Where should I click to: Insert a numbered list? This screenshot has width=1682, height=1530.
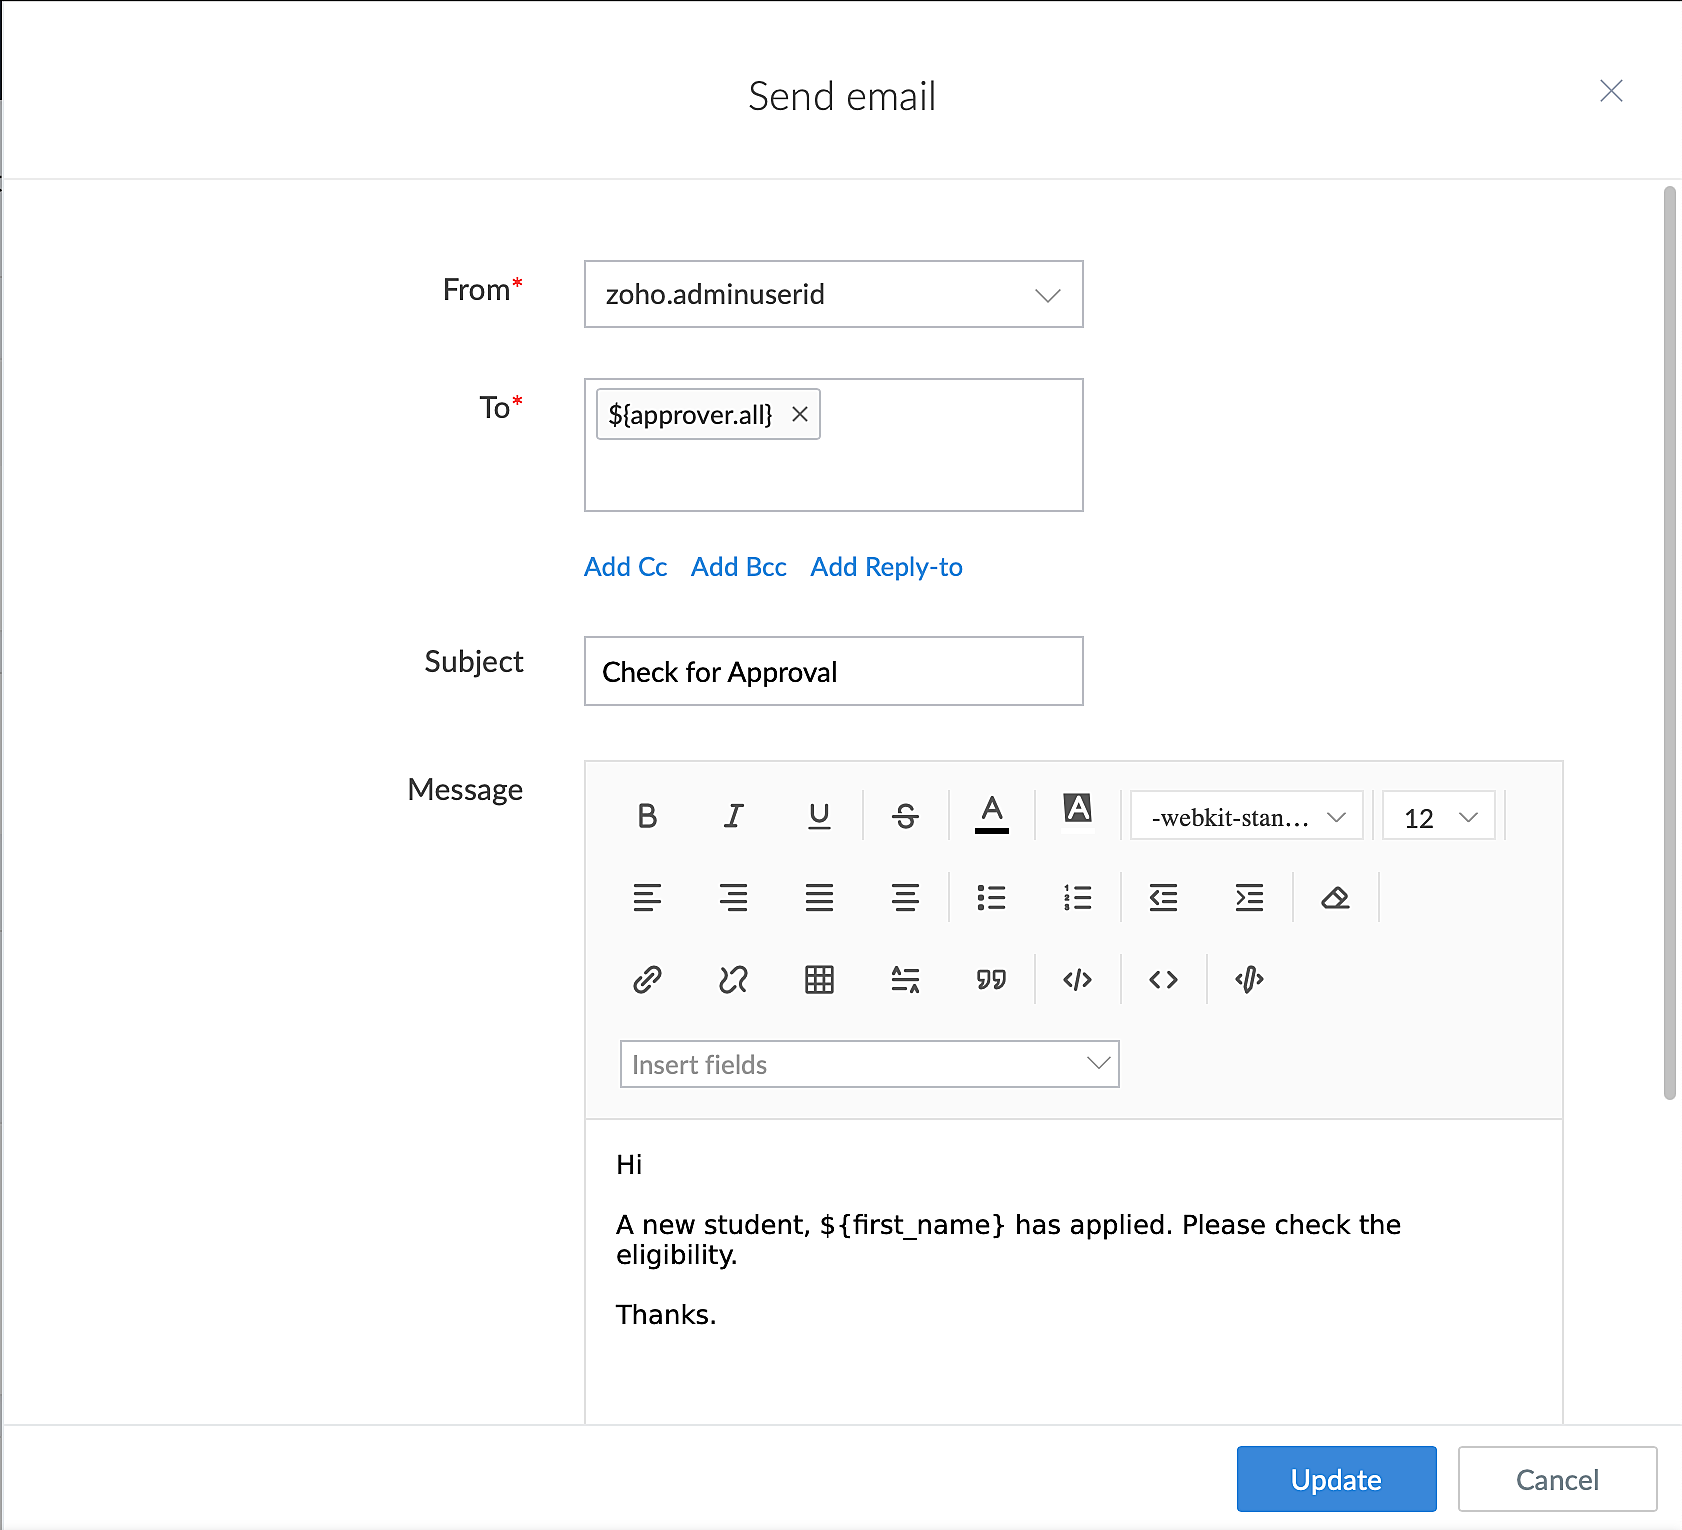click(1077, 898)
